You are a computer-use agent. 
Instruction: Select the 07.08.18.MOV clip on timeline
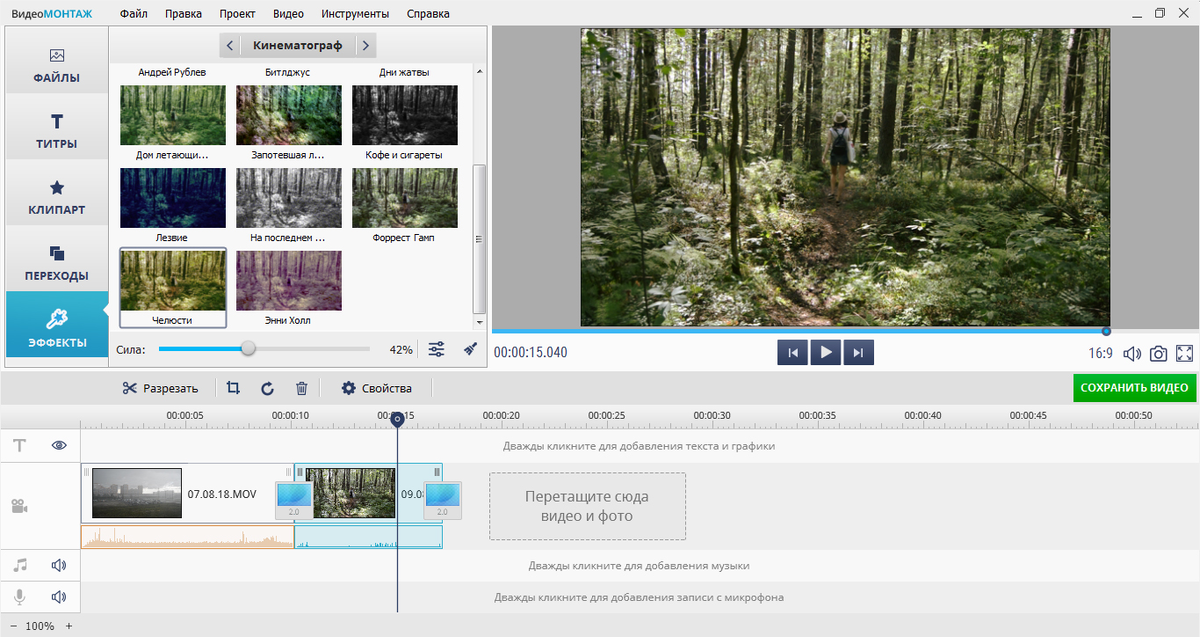(x=188, y=494)
